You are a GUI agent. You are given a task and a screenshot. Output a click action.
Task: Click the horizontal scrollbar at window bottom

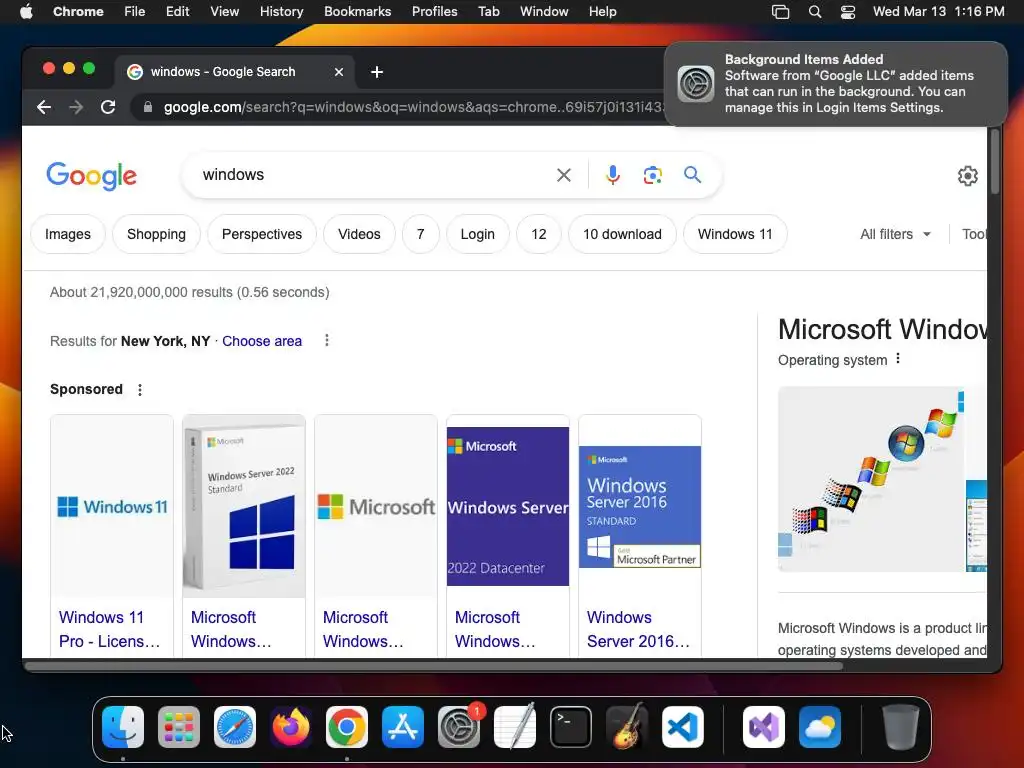coord(434,666)
